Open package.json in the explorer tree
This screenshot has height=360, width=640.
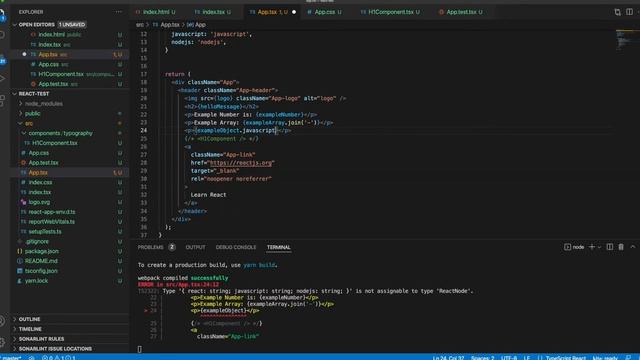pyautogui.click(x=42, y=251)
